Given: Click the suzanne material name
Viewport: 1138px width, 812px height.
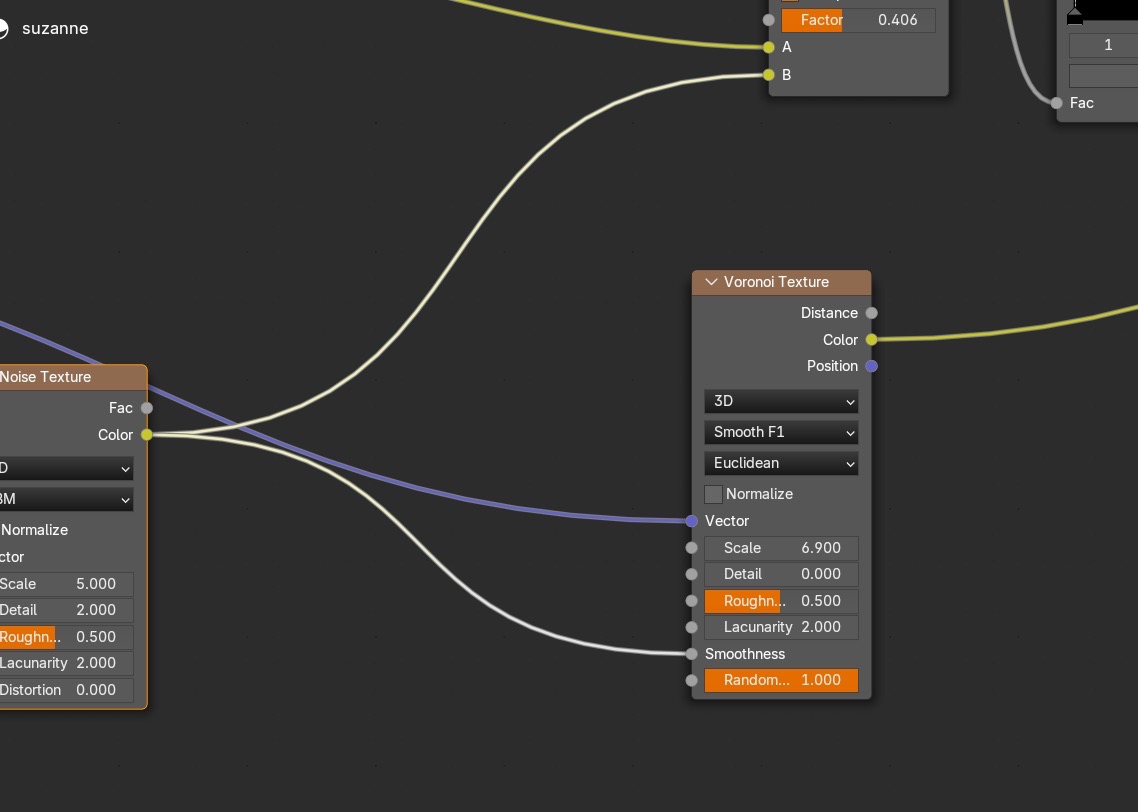Looking at the screenshot, I should [x=55, y=29].
